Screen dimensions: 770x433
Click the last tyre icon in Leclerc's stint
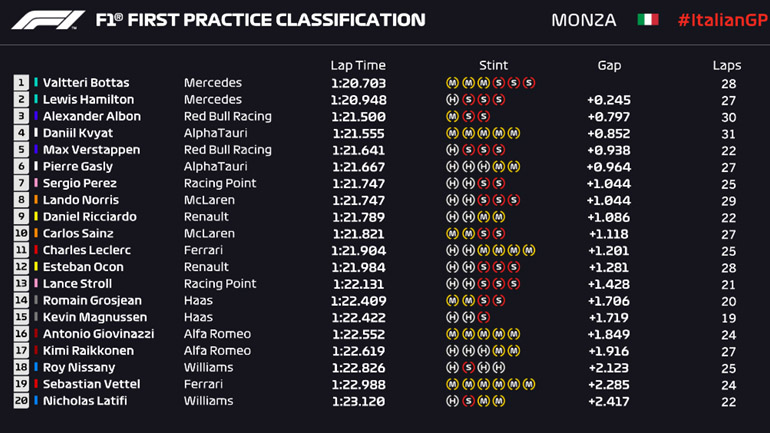pos(529,250)
